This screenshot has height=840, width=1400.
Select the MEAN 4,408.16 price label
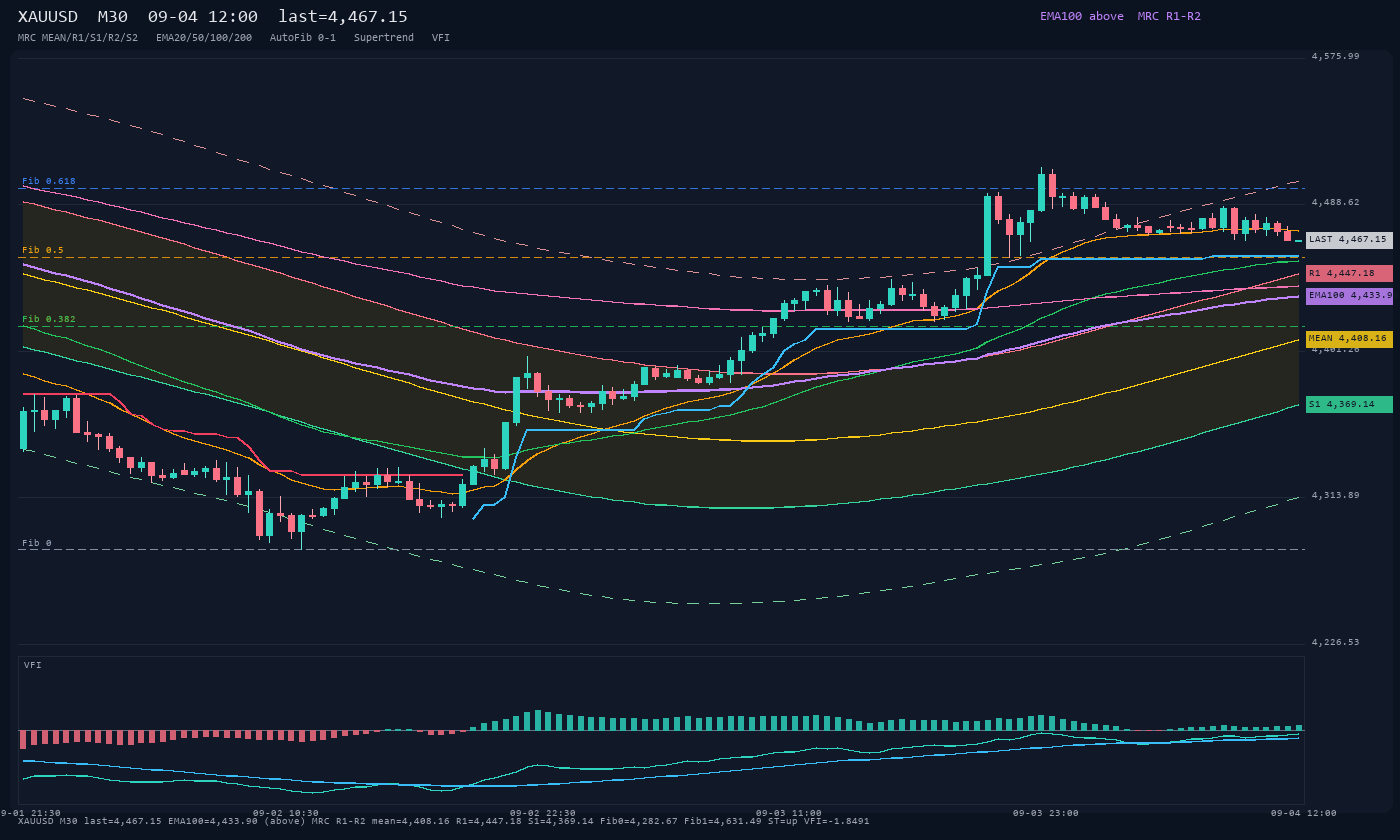(x=1349, y=339)
